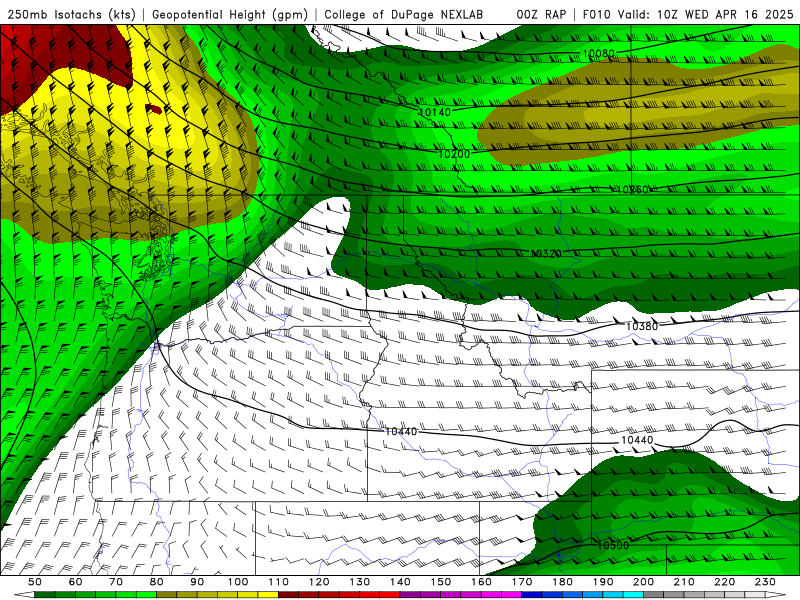The width and height of the screenshot is (800, 600).
Task: Click the "College of DuPage NEXLAB" label
Action: [404, 14]
